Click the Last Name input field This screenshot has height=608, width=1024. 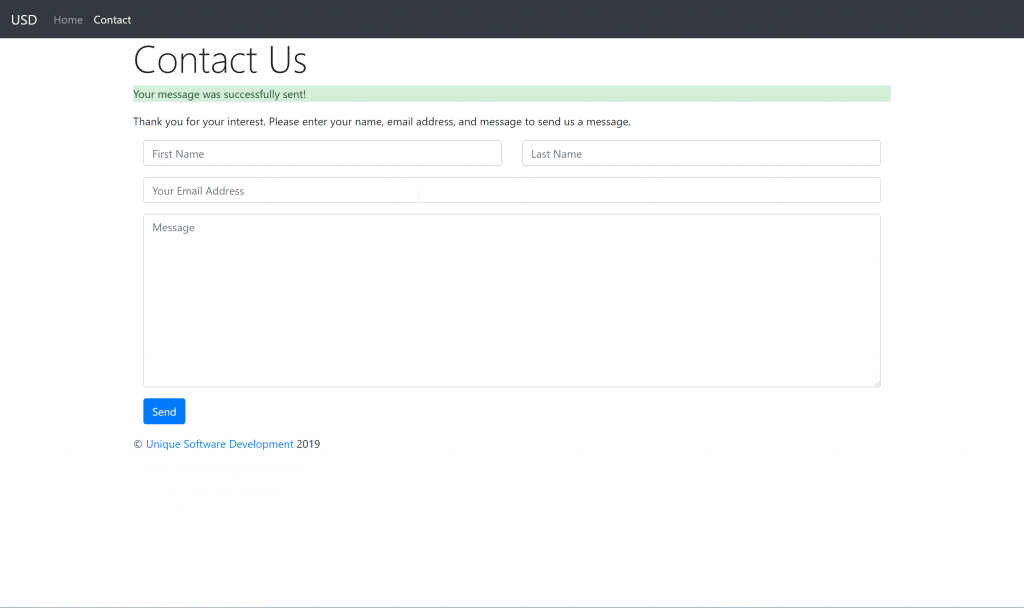click(x=700, y=152)
